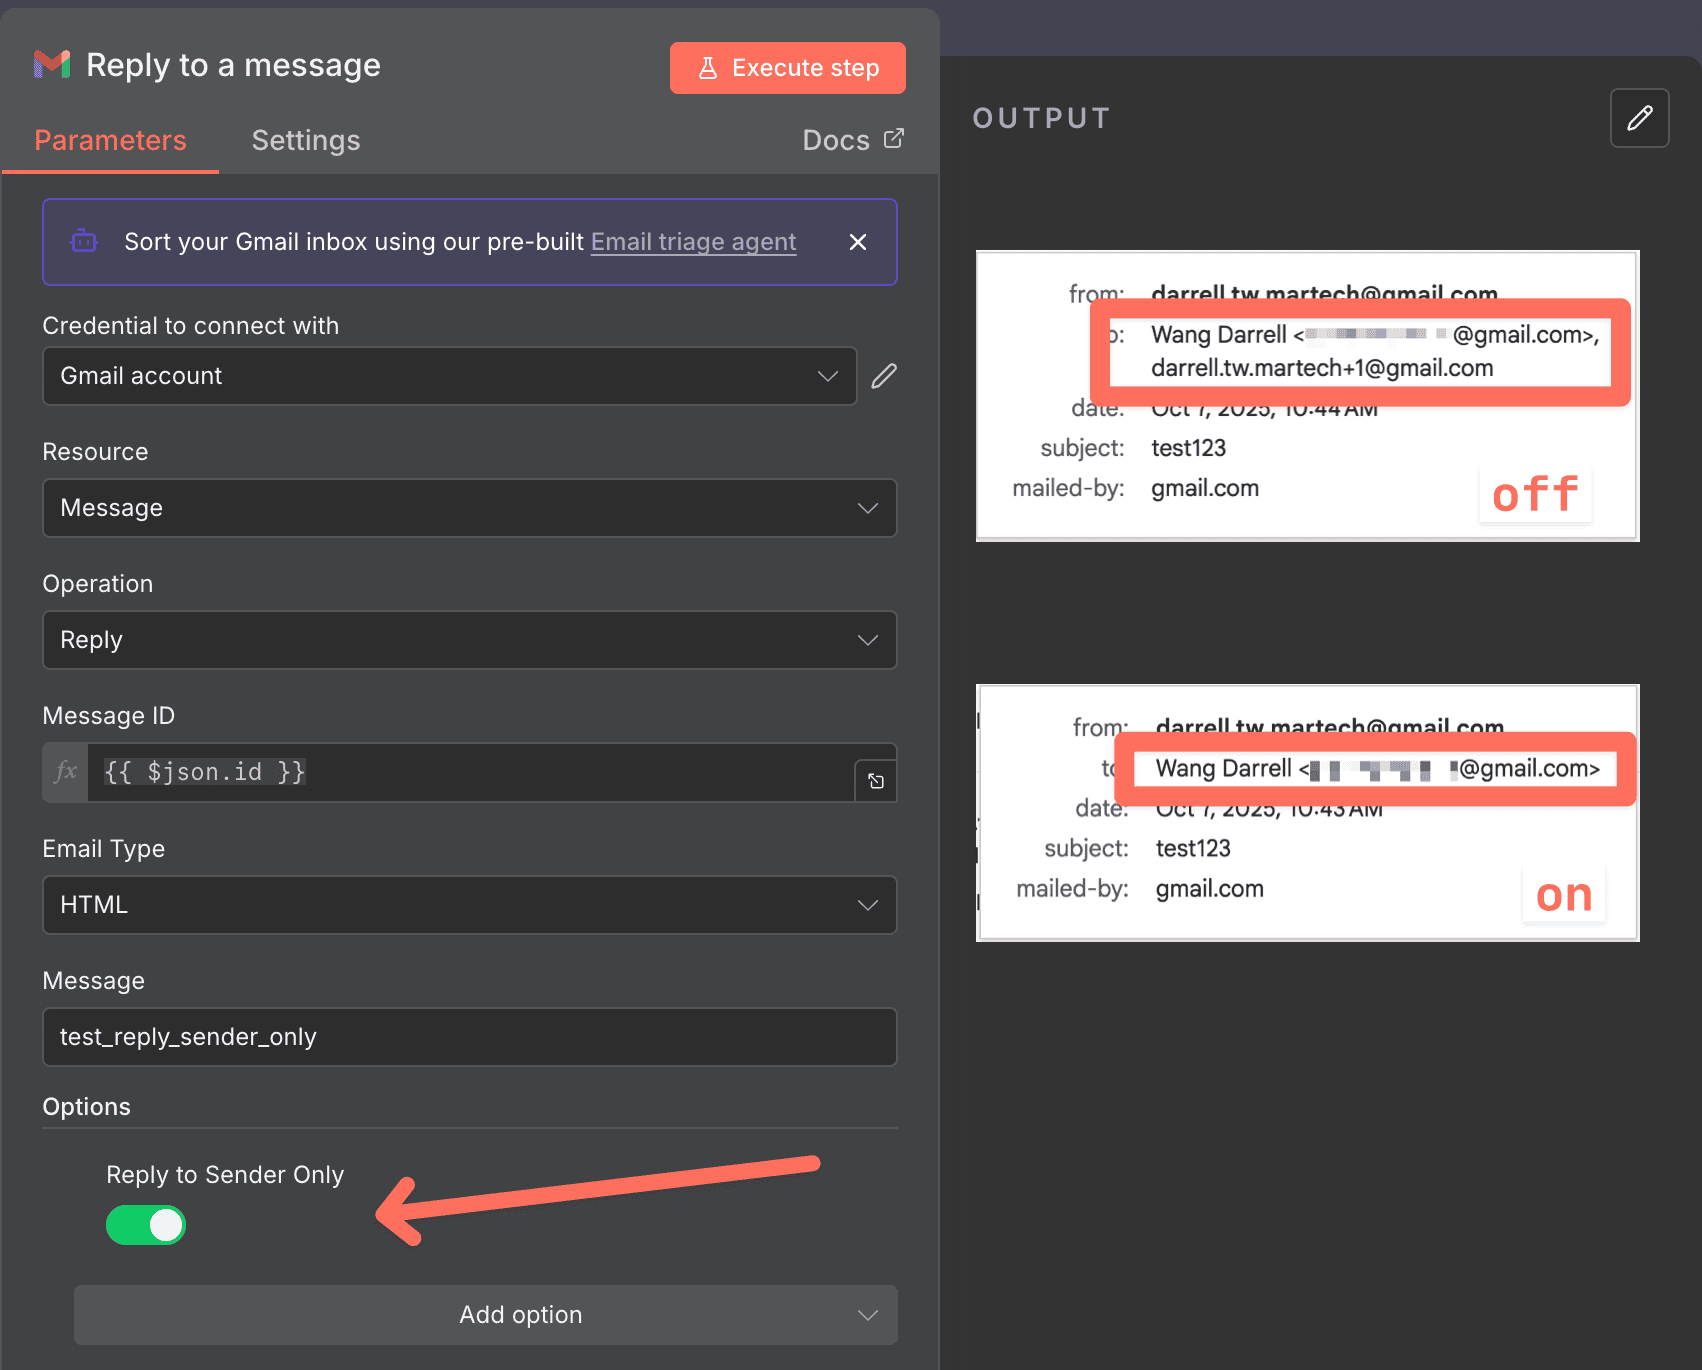The image size is (1702, 1370).
Task: Click the robot icon in the banner
Action: click(x=83, y=241)
